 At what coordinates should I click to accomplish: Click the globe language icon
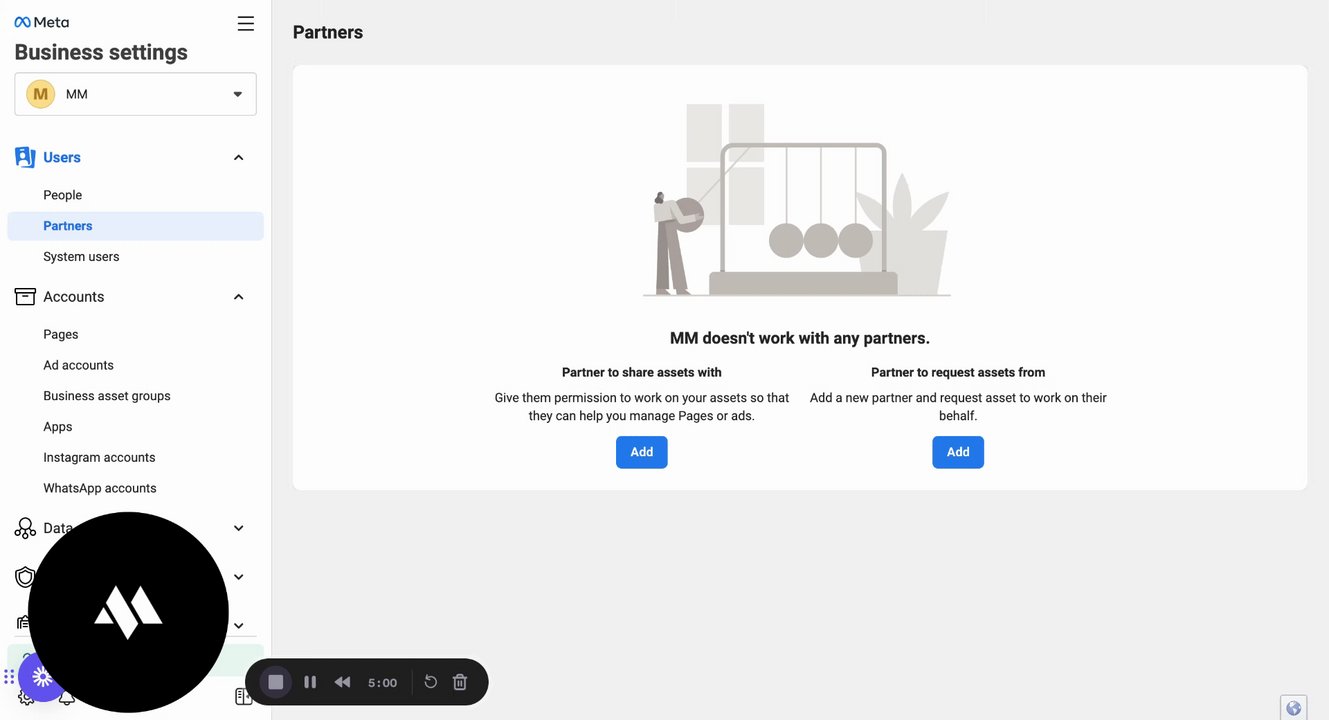[1293, 708]
